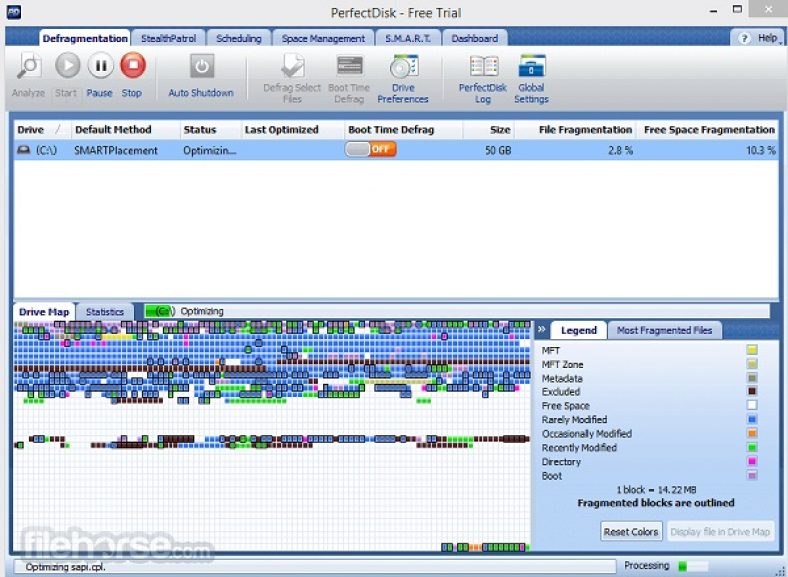Open the Space Management tab
The width and height of the screenshot is (788, 577).
[323, 38]
